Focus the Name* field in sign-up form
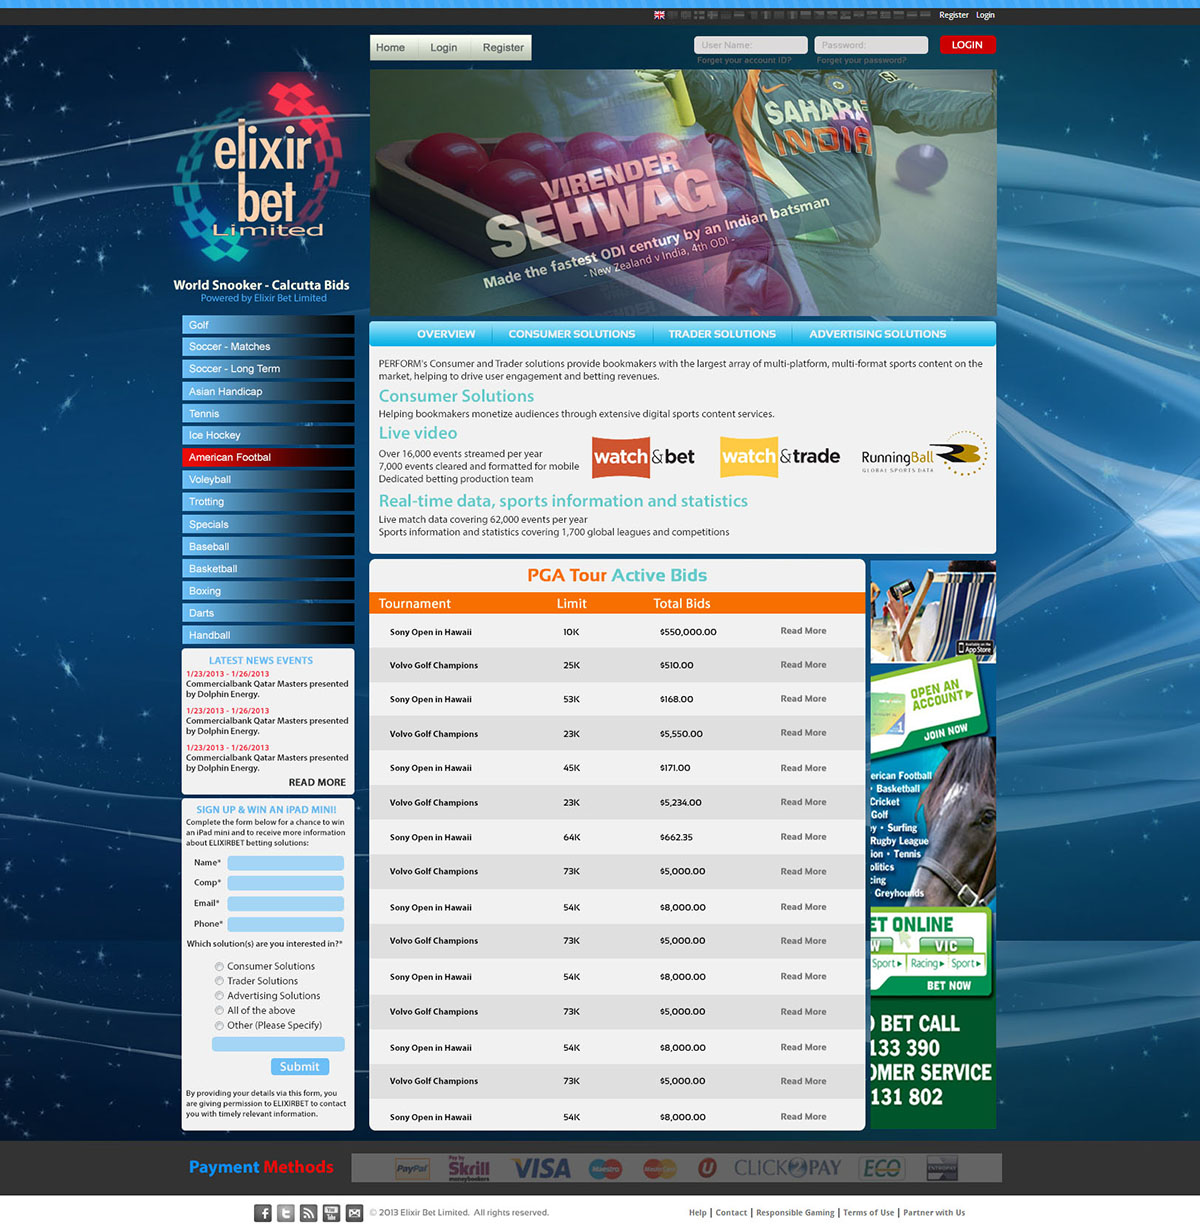Viewport: 1200px width, 1228px height. [x=286, y=863]
